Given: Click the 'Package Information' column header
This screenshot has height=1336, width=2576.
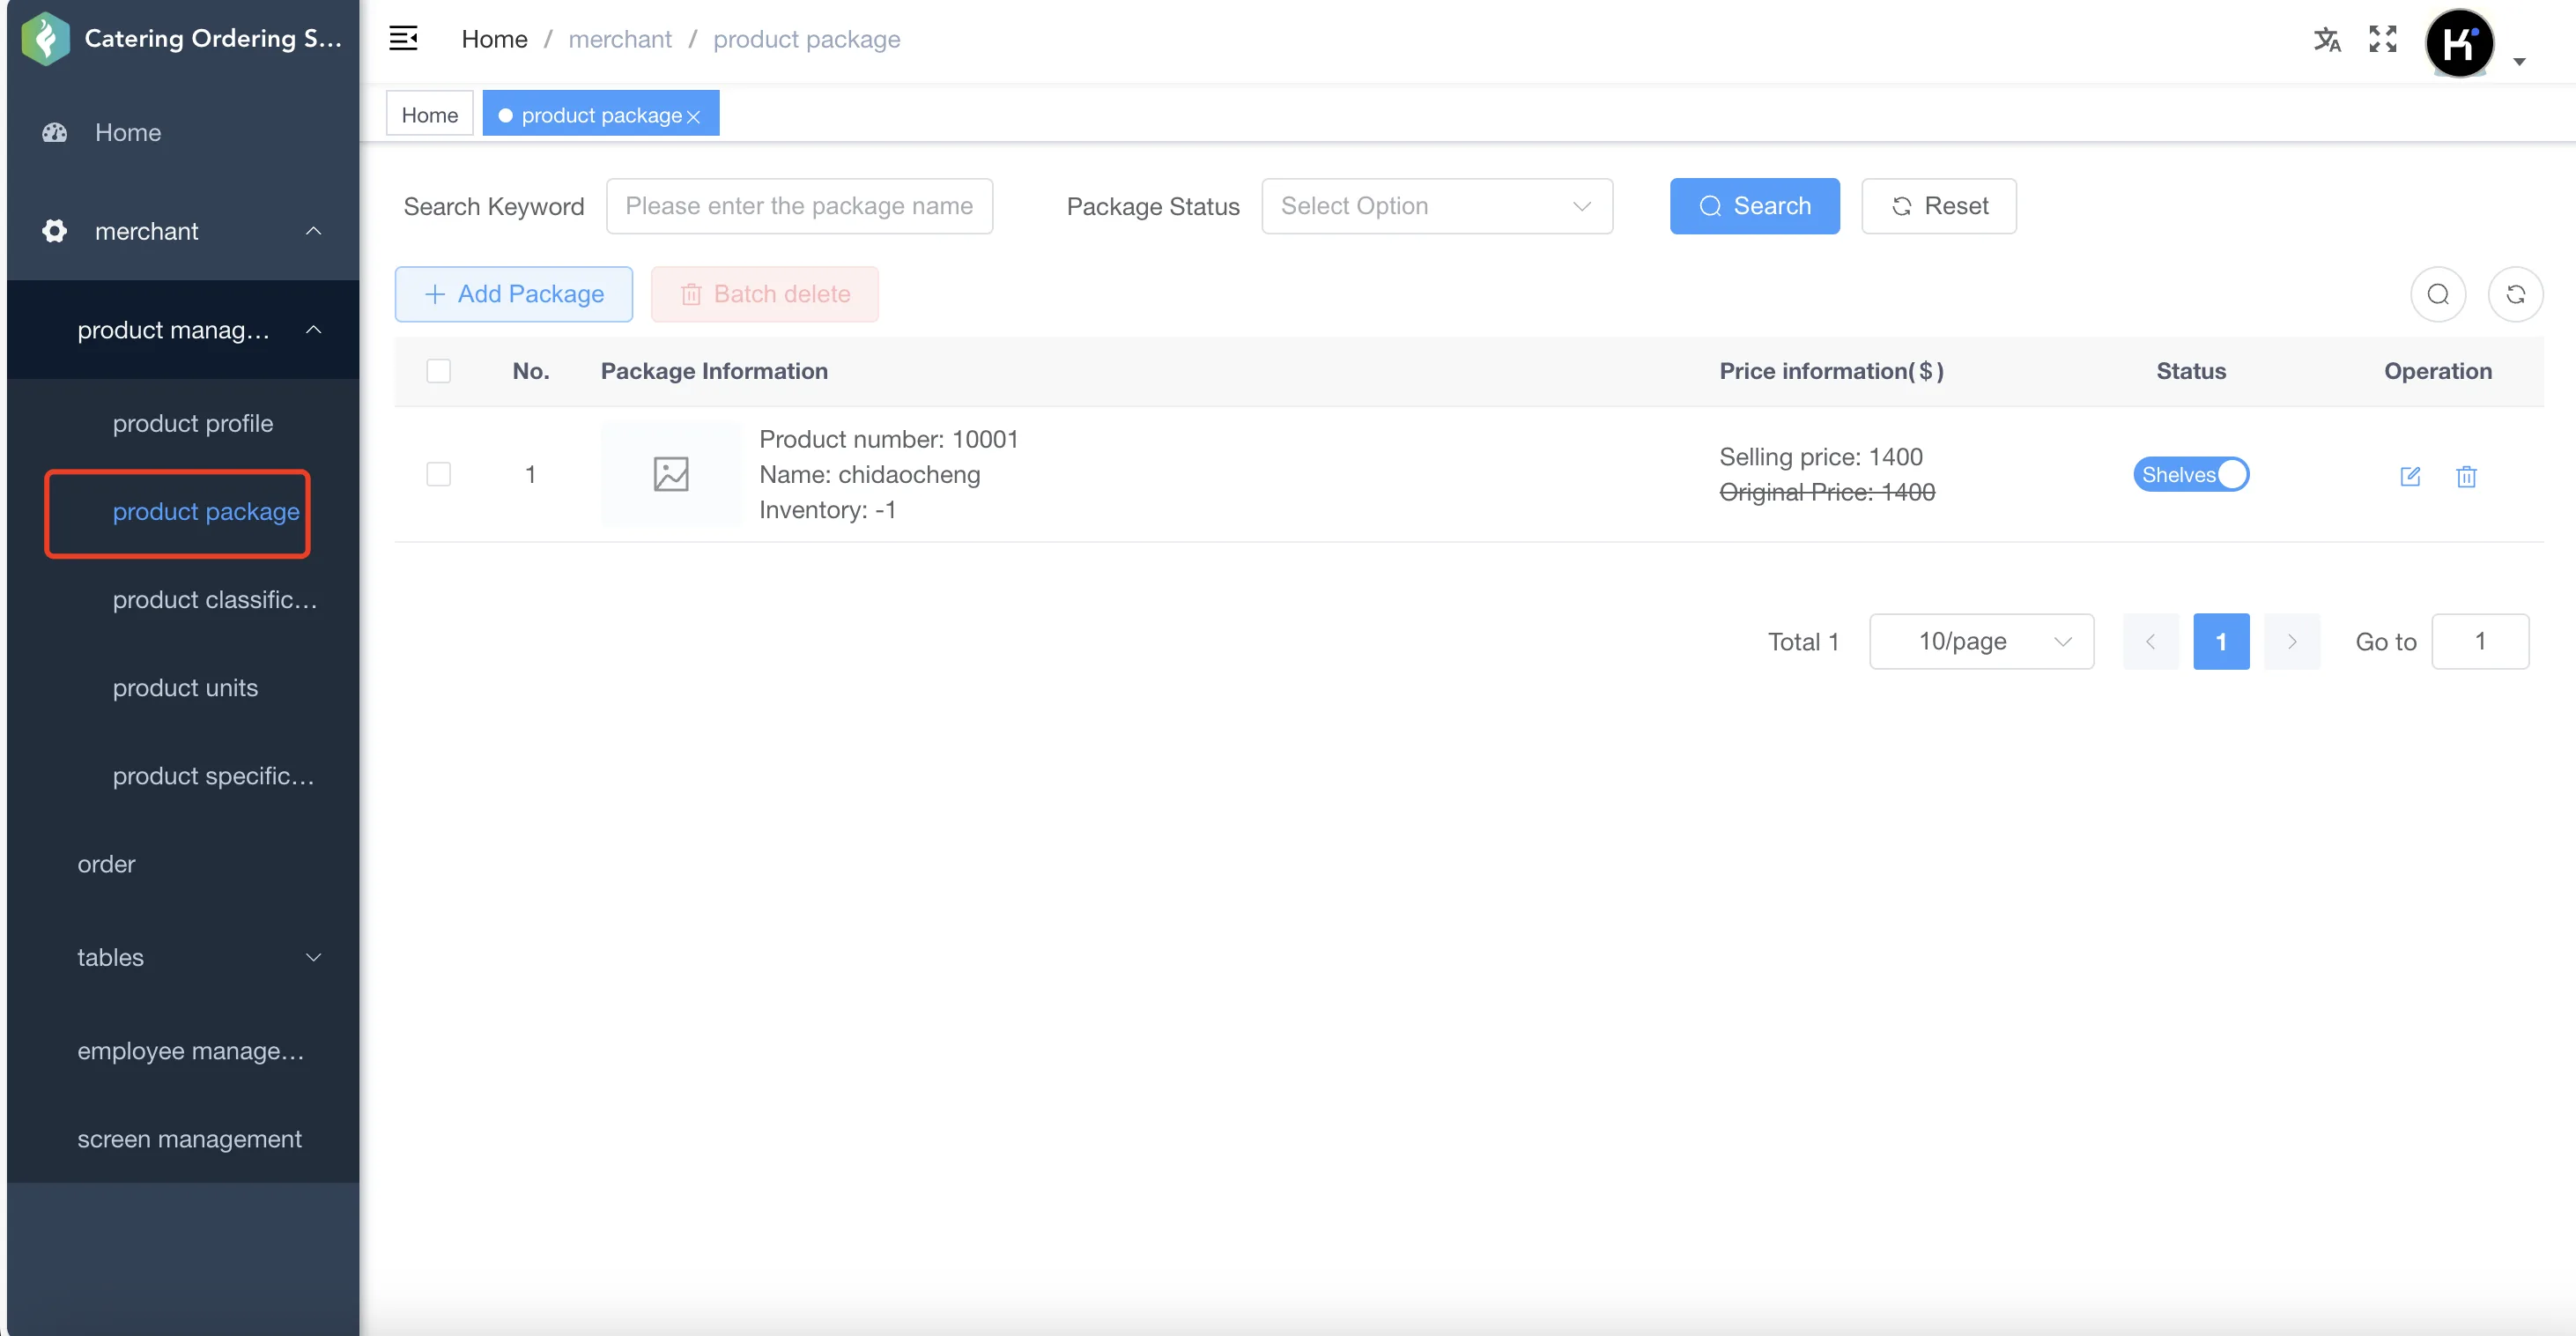Looking at the screenshot, I should 713,371.
